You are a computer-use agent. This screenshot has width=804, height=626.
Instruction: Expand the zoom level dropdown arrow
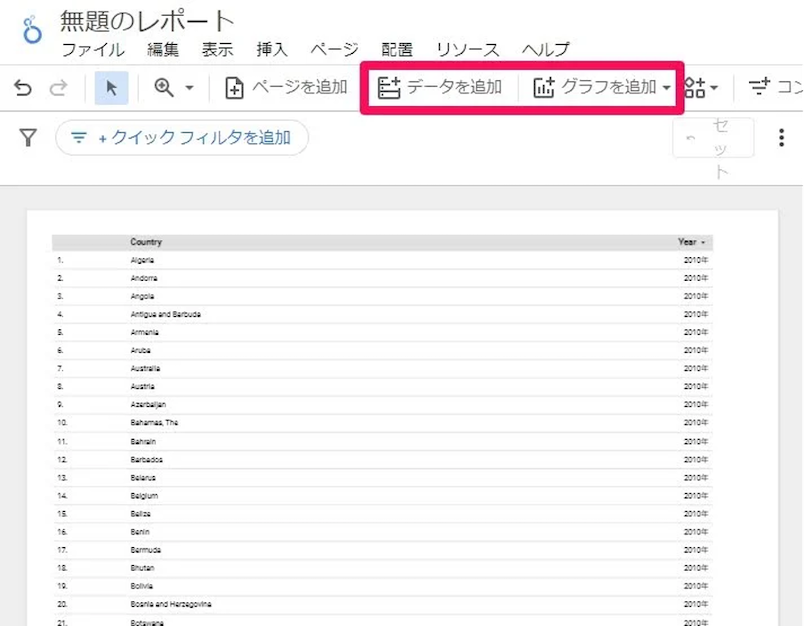[x=189, y=89]
